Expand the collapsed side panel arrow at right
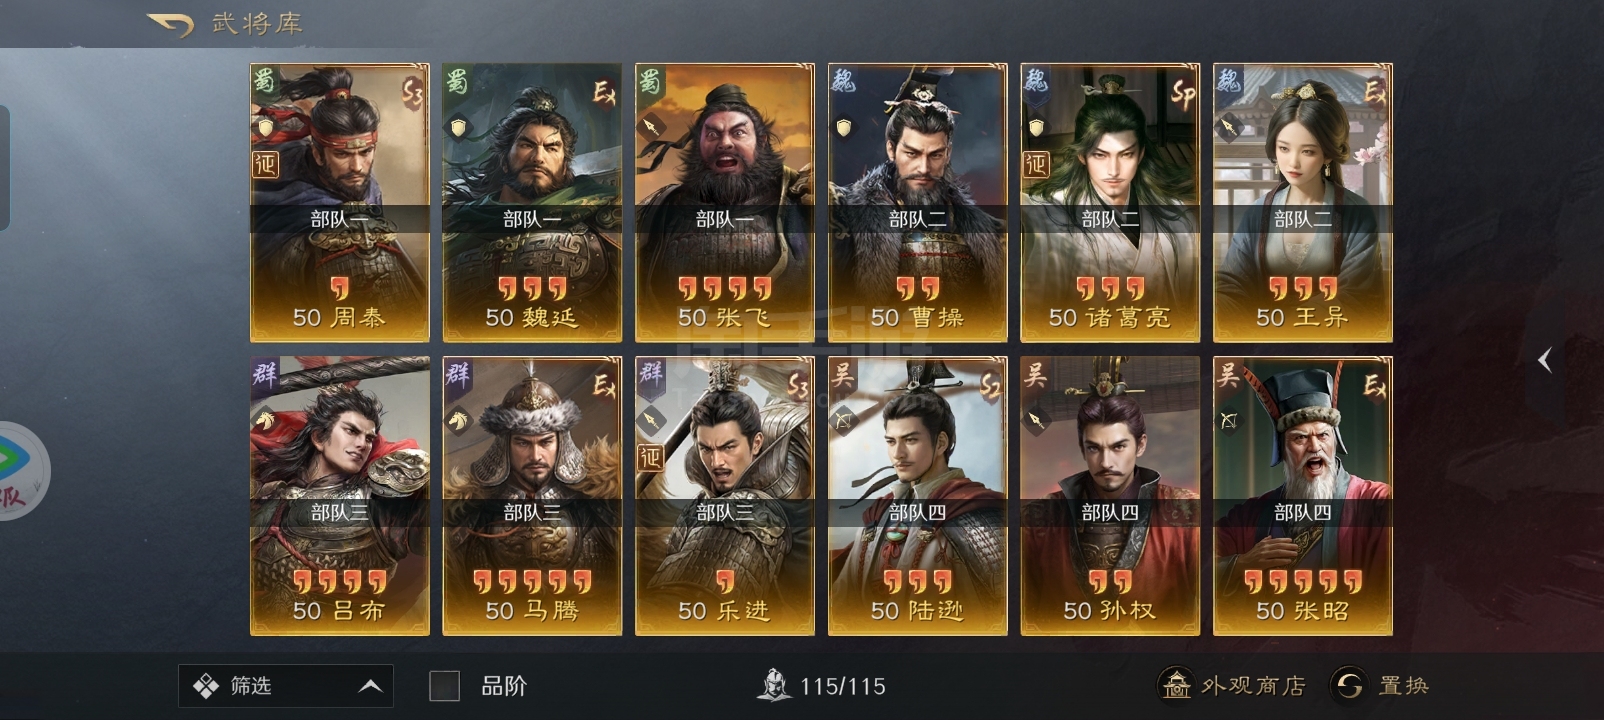Screen dimensions: 1604x720 [1545, 360]
